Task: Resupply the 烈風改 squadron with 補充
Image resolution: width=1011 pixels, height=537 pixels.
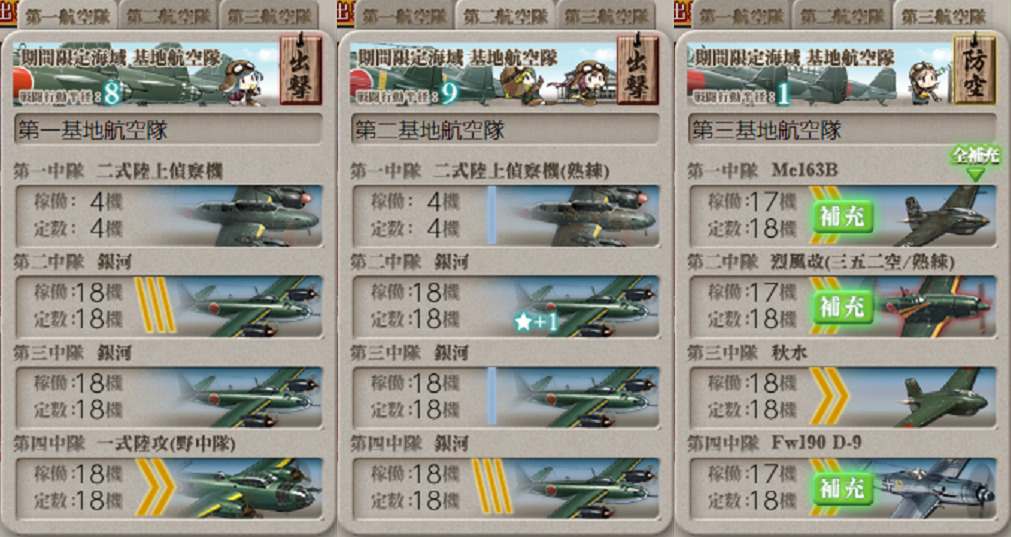Action: pos(842,307)
